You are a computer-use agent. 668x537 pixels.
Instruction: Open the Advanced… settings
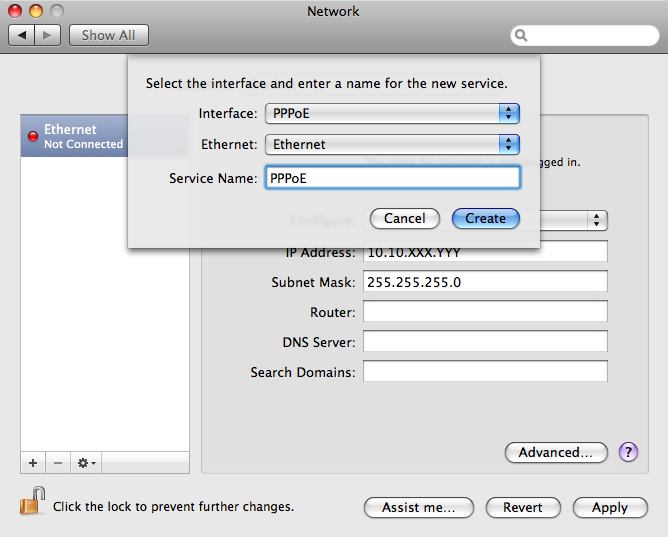point(556,452)
